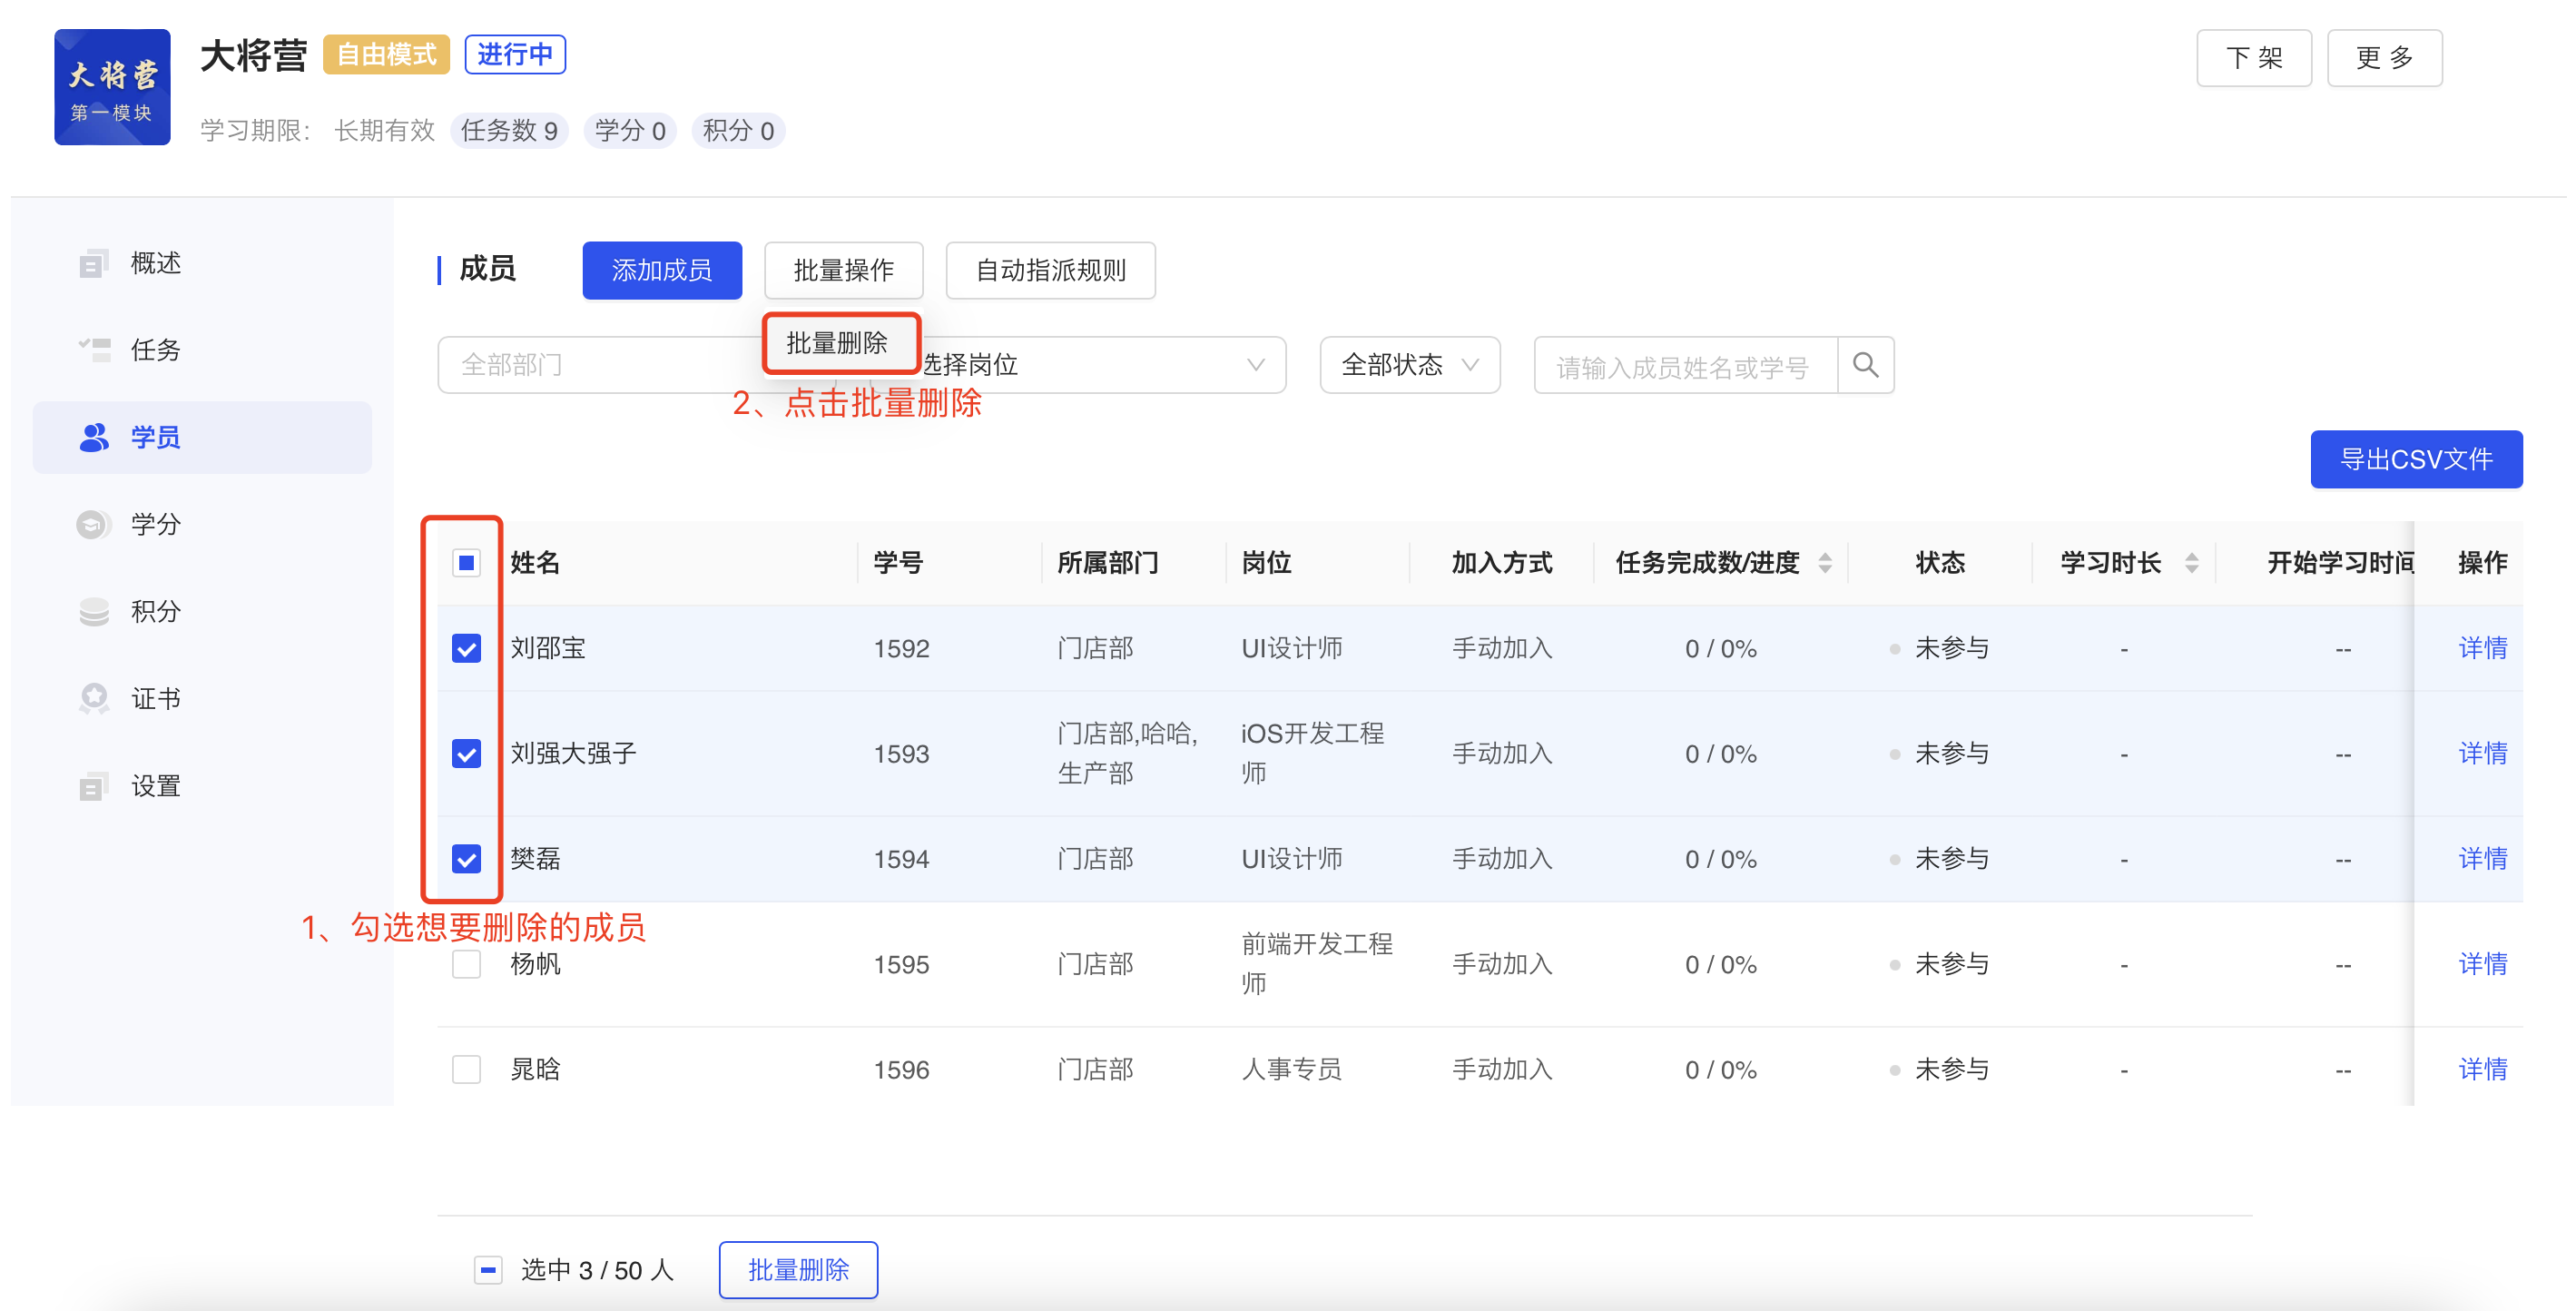This screenshot has height=1311, width=2576.
Task: Click the search magnifier icon
Action: click(x=1865, y=365)
